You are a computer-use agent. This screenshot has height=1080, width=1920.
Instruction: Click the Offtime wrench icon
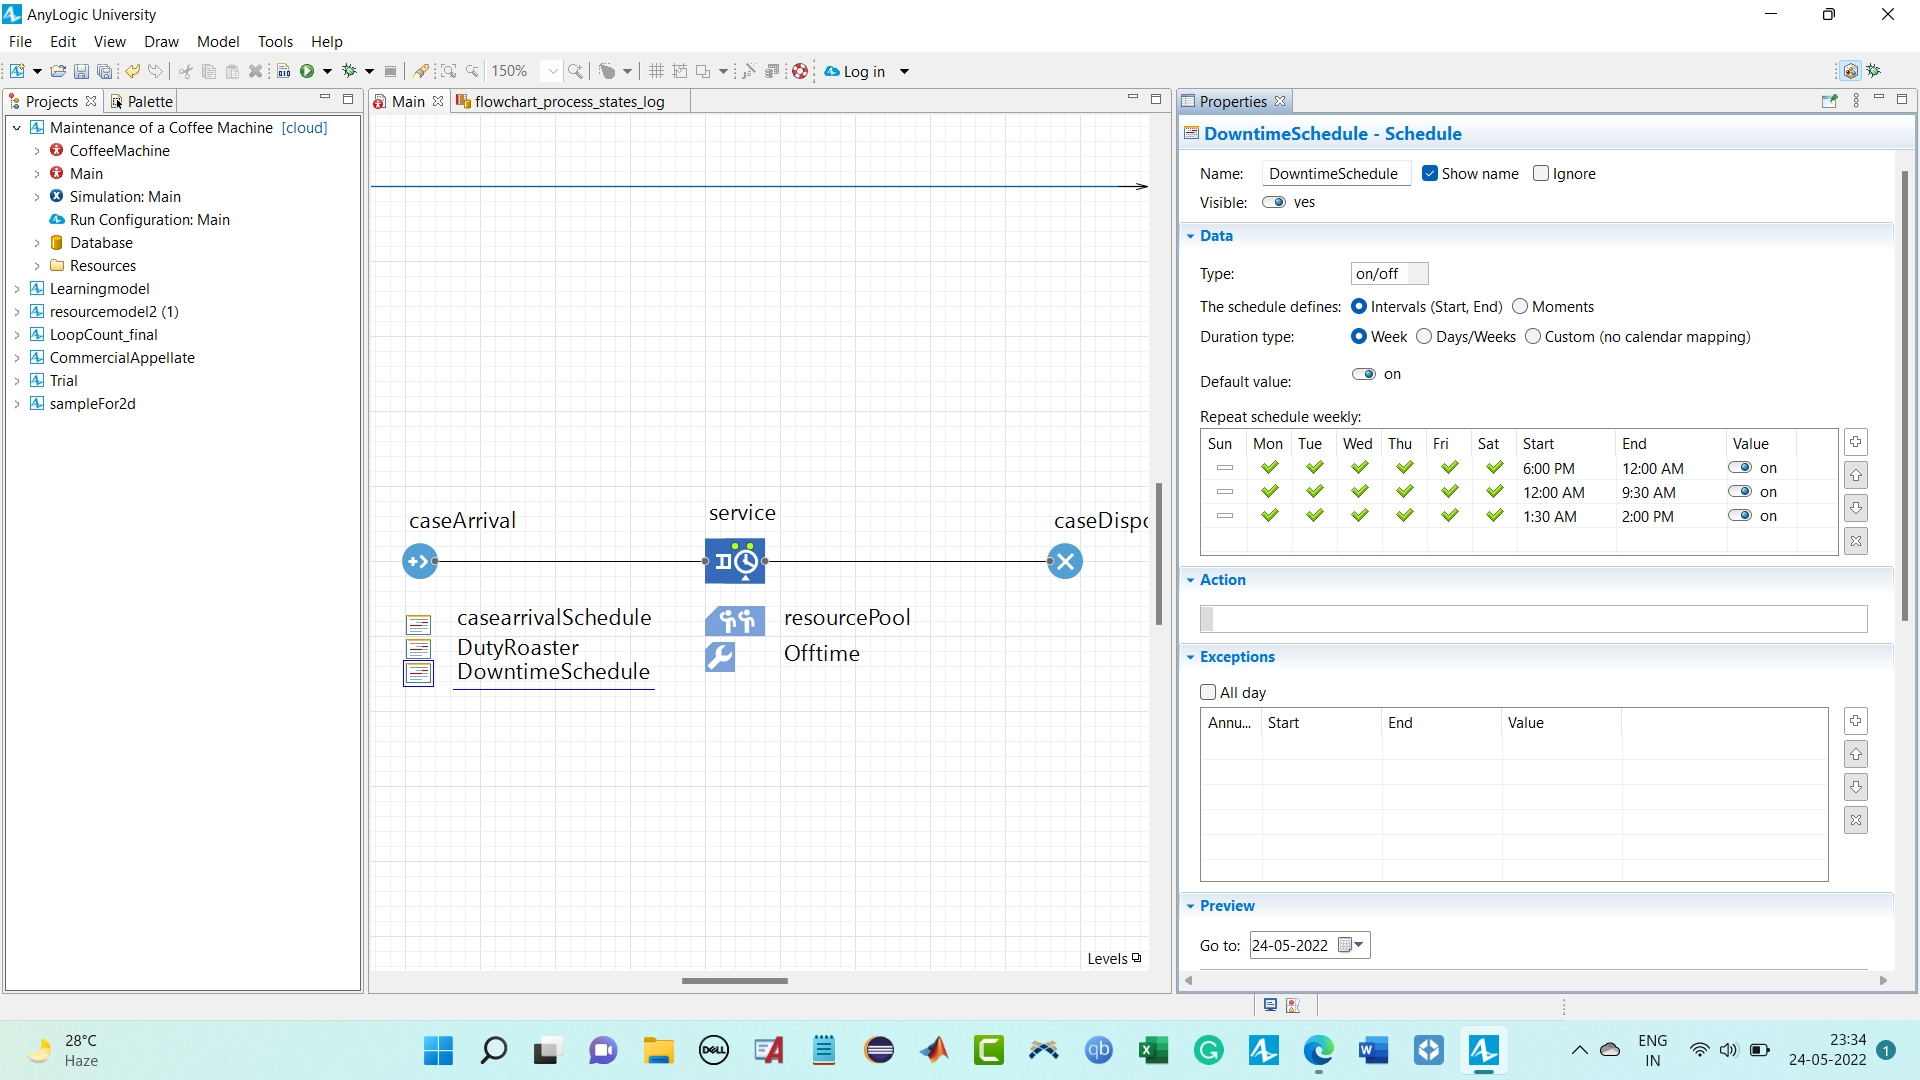[720, 656]
